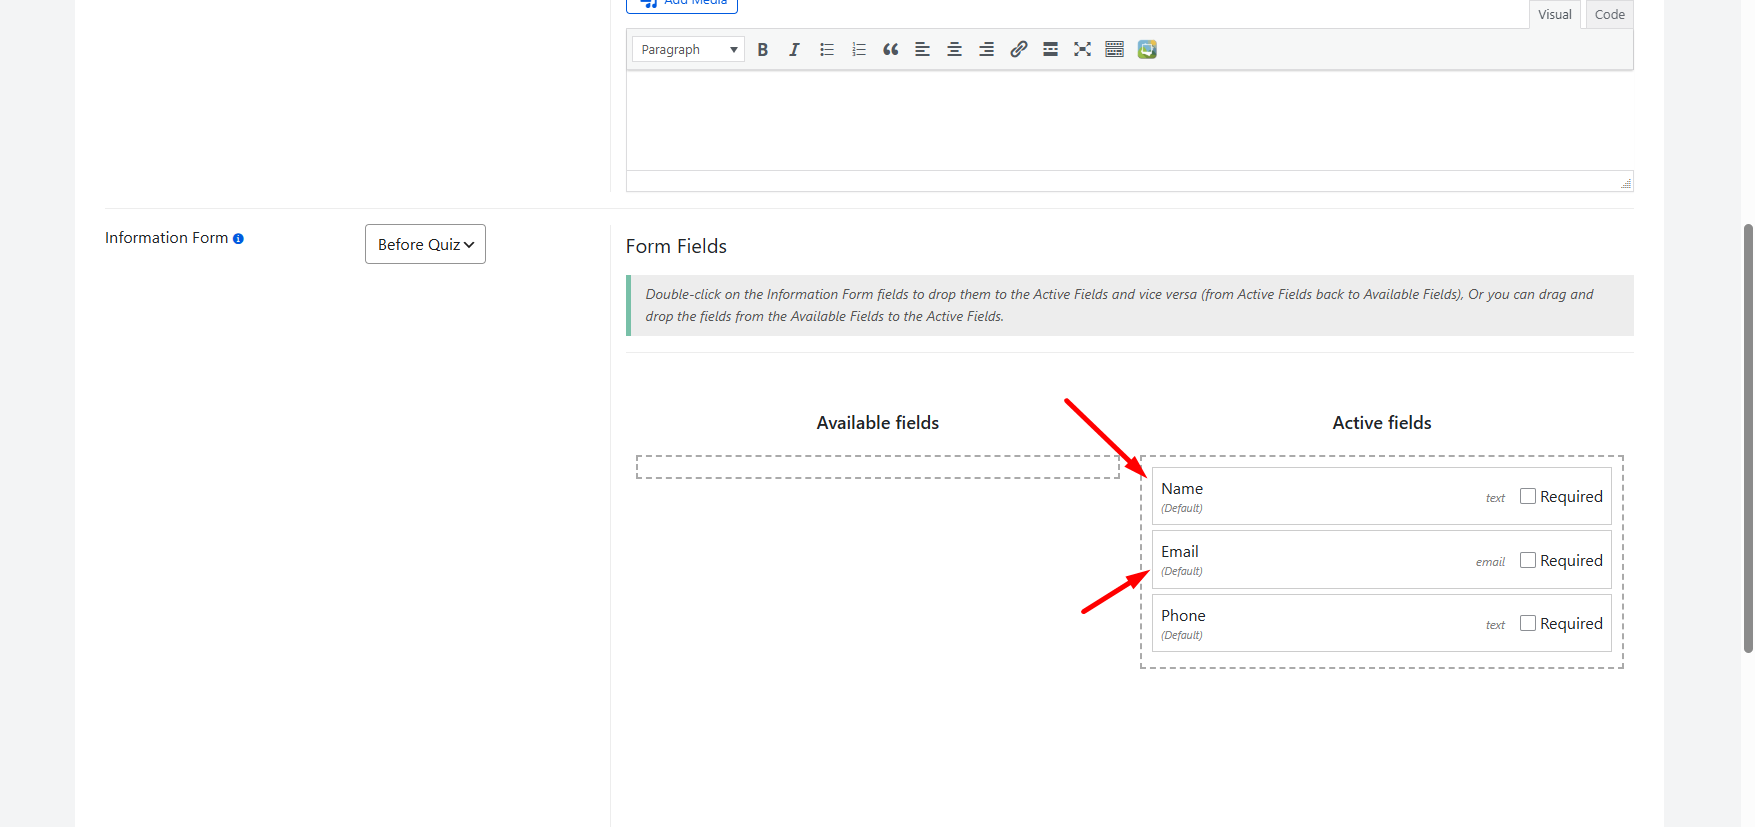Select the Phone field in Active fields
Screen dimensions: 1755x827
1382,623
